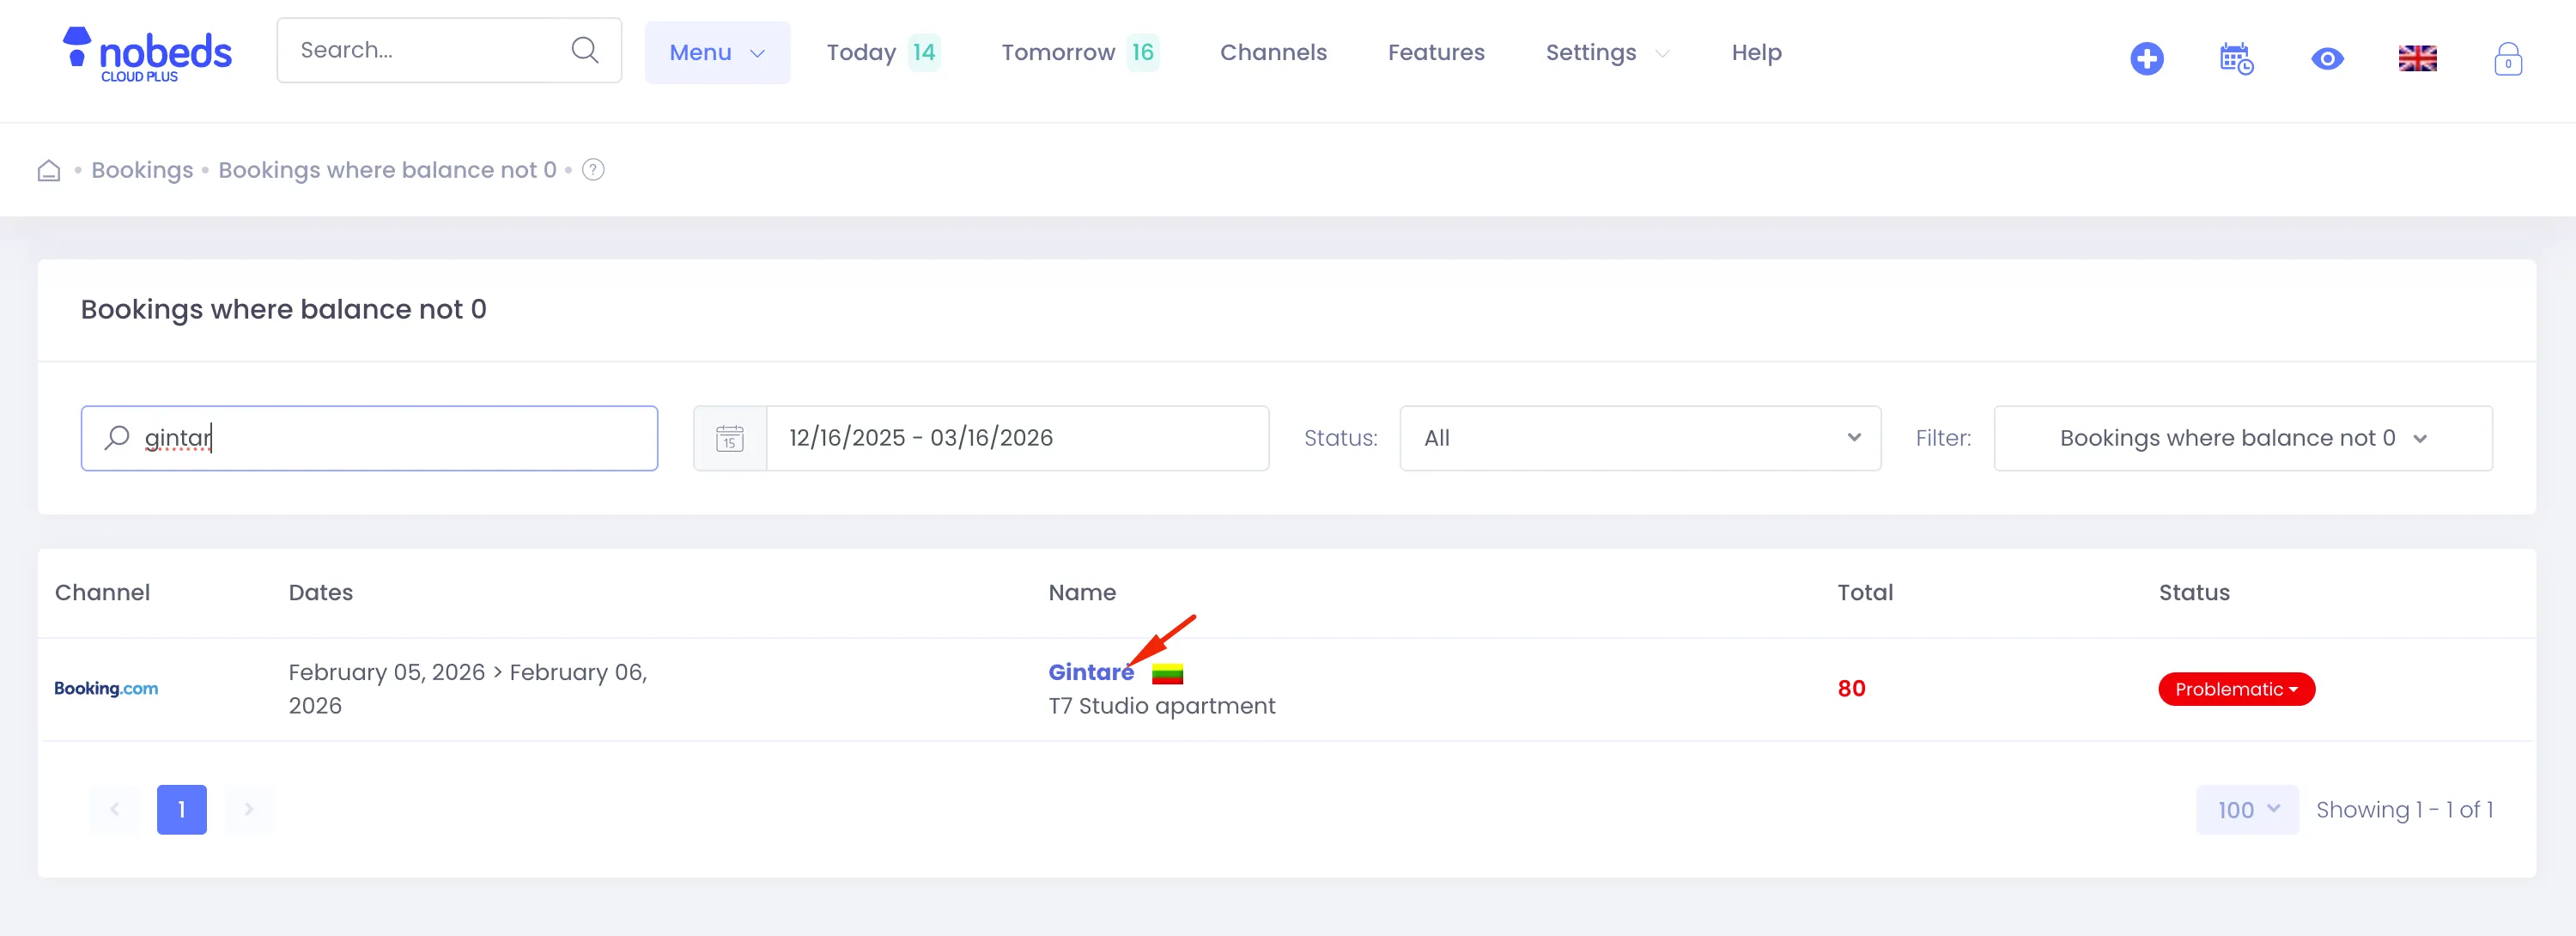Viewport: 2576px width, 936px height.
Task: Click Bookings where balance not 0 breadcrumb
Action: (387, 170)
